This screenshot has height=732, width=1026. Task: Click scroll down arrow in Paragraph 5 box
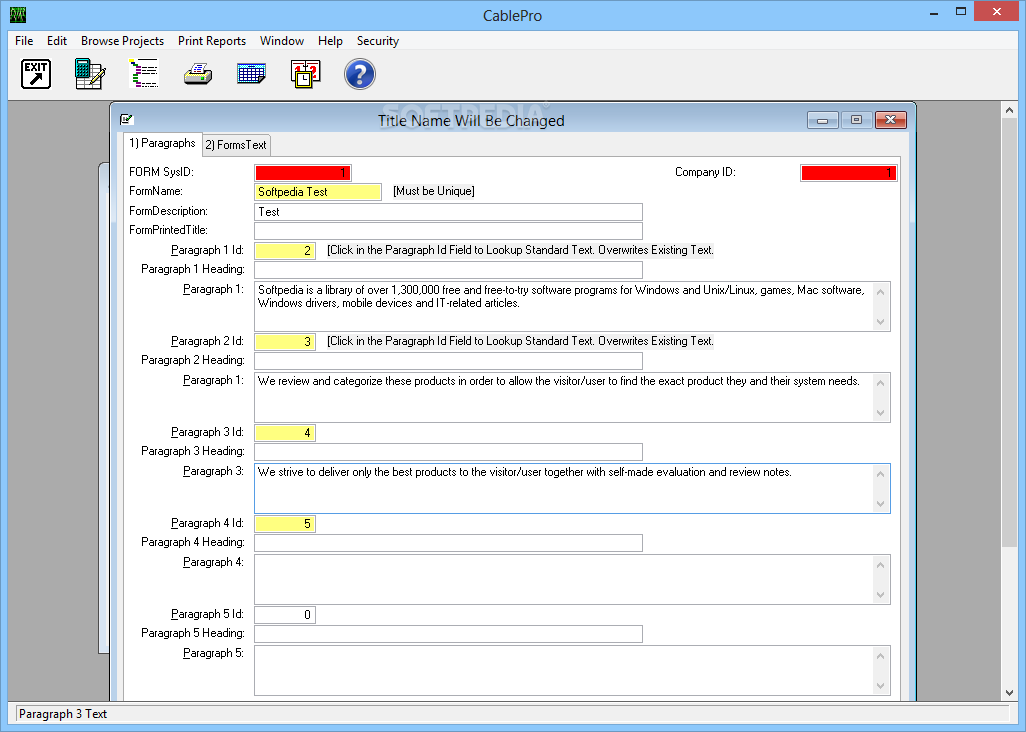[x=881, y=685]
